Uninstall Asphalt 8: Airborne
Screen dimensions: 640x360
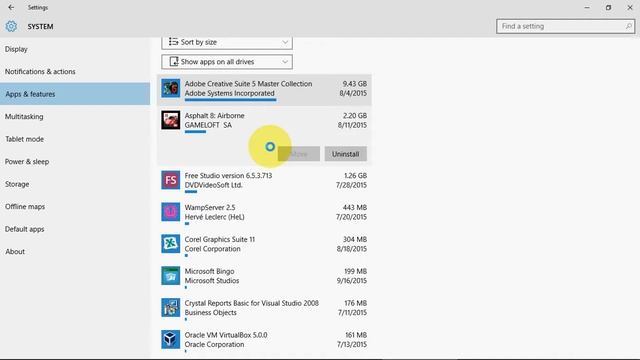pyautogui.click(x=346, y=154)
